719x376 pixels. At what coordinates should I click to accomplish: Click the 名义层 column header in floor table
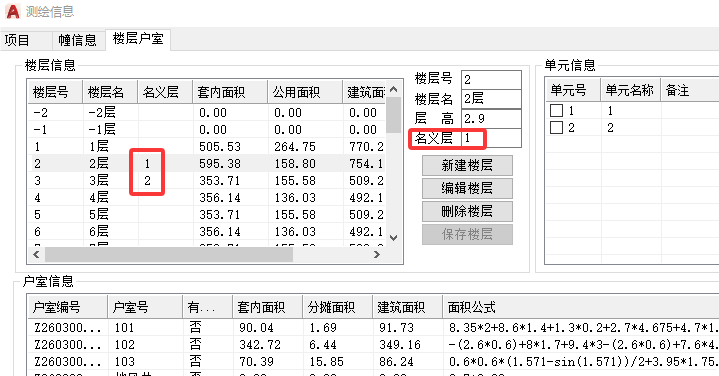pos(165,92)
